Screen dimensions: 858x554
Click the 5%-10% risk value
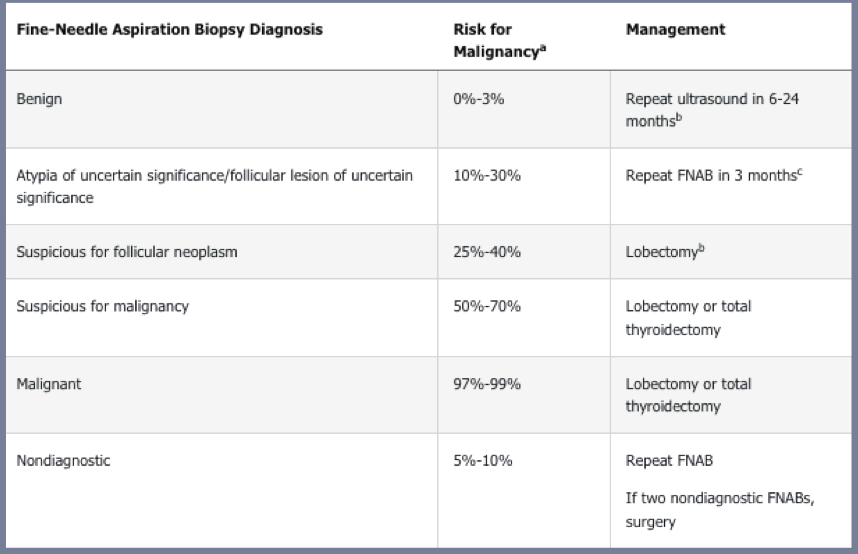(x=483, y=460)
